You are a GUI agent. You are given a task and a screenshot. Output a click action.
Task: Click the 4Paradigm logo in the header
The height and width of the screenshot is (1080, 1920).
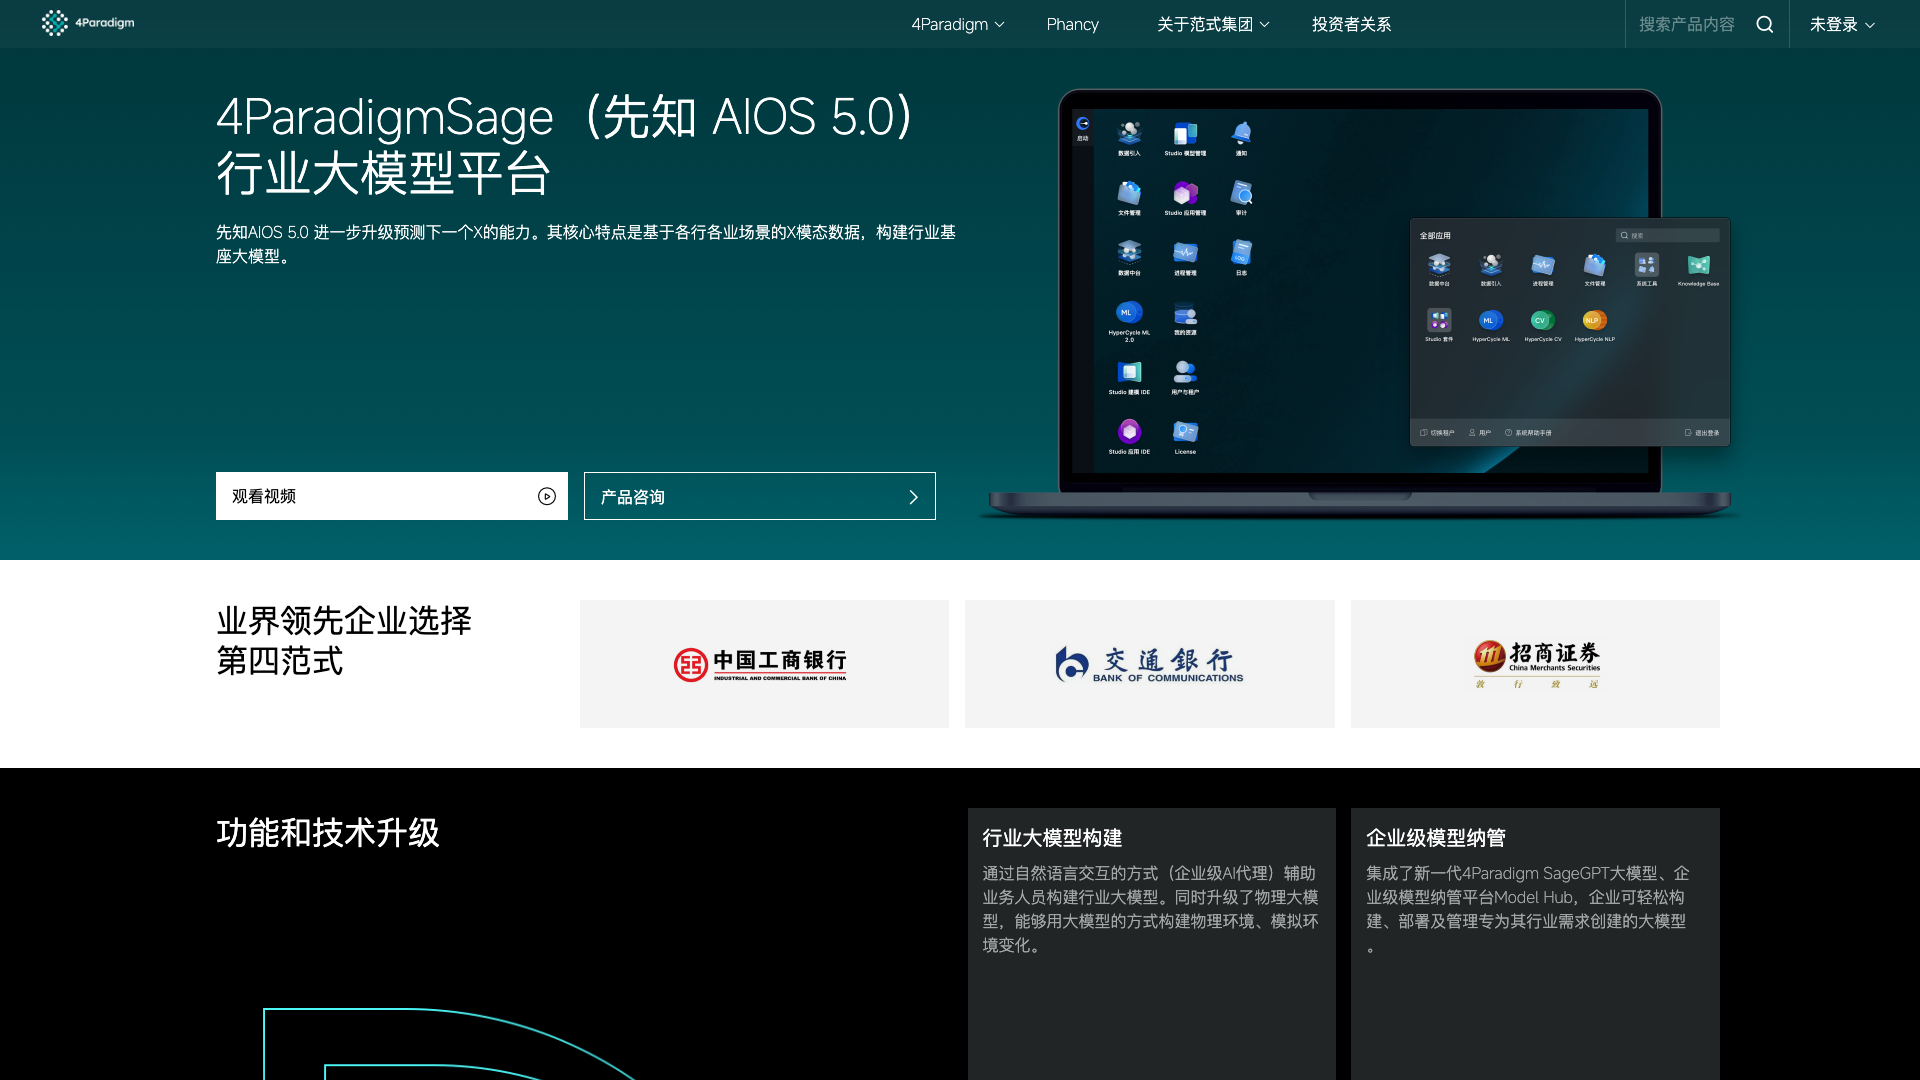tap(88, 23)
